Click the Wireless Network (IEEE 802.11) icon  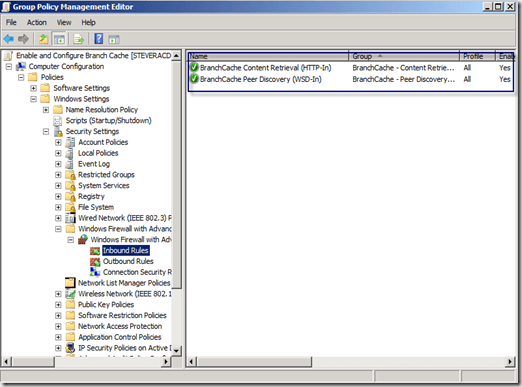click(70, 294)
